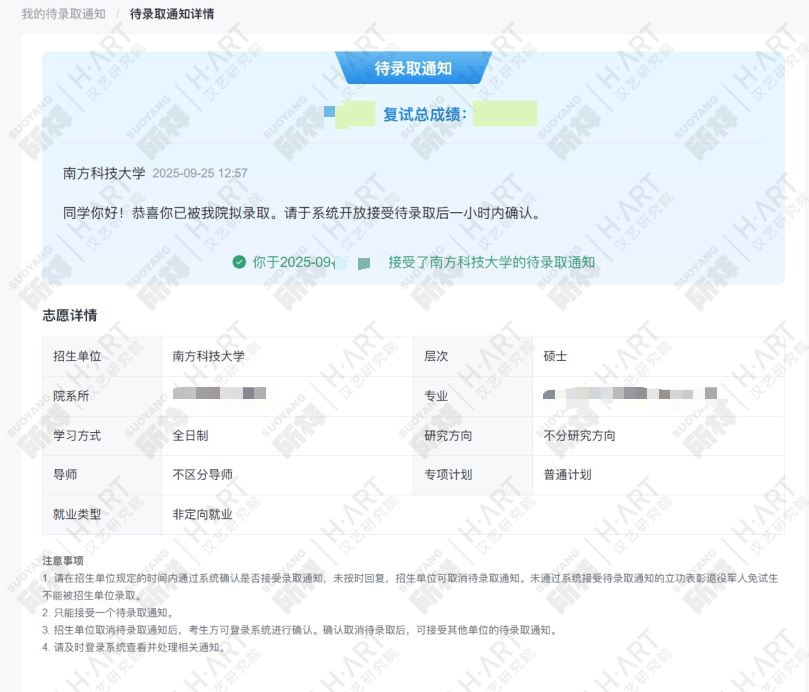This screenshot has width=809, height=692.
Task: Click the 不区分导师 cell
Action: [x=202, y=475]
